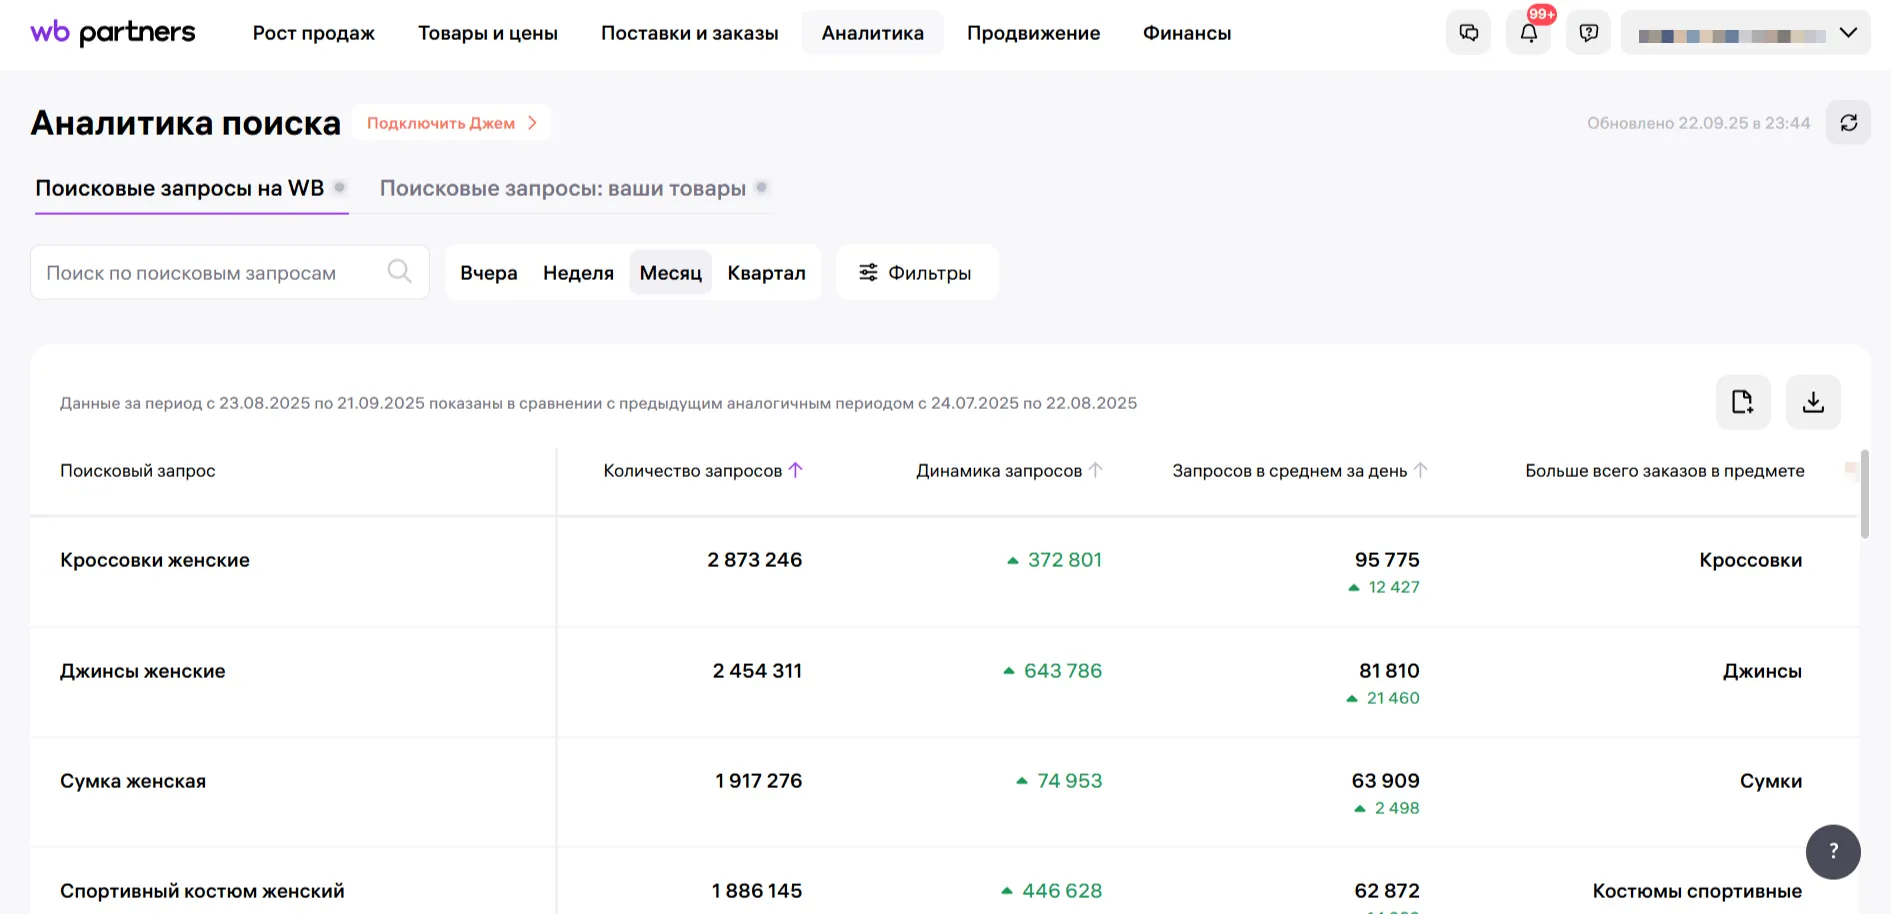
Task: Click the Подключить Джем link
Action: pos(451,123)
